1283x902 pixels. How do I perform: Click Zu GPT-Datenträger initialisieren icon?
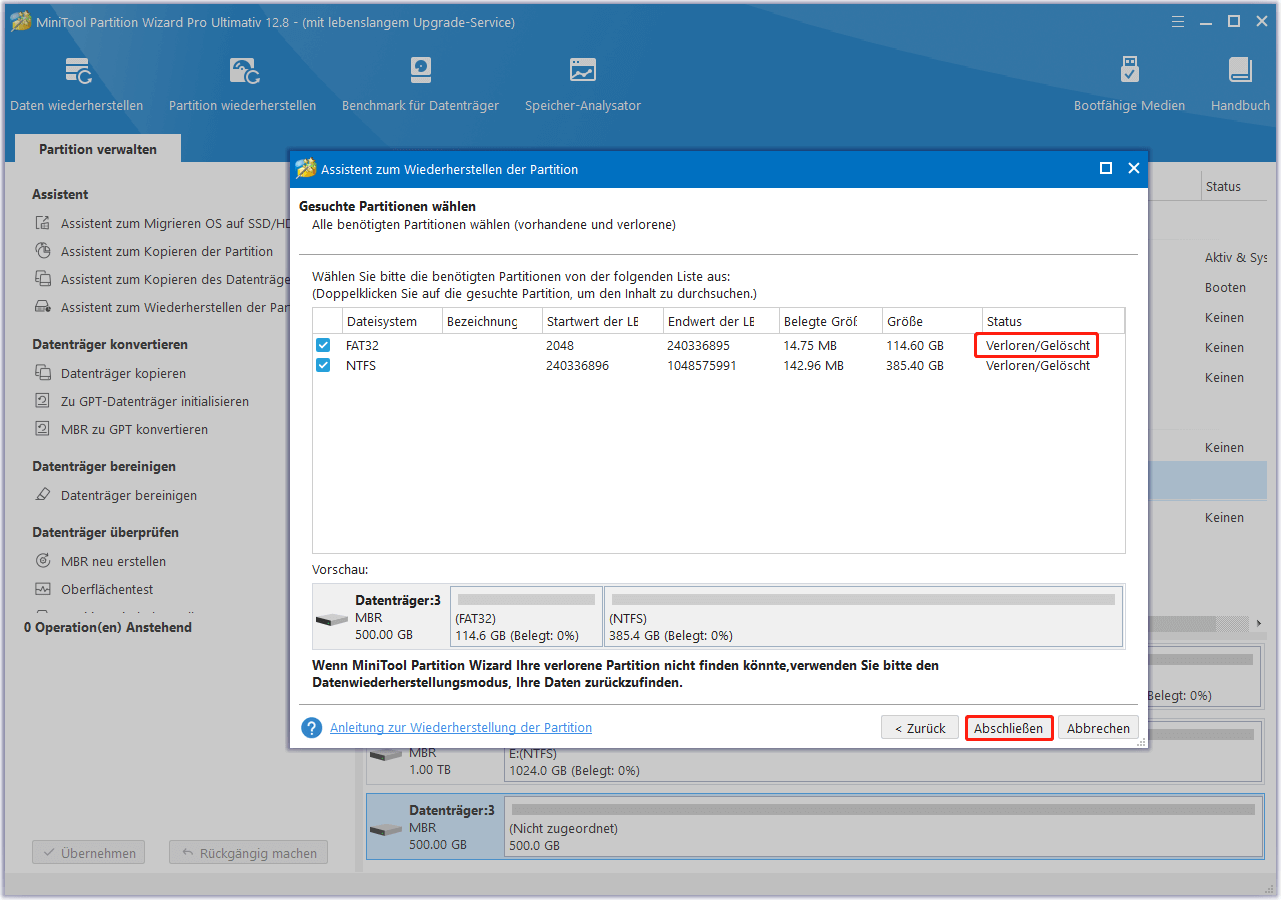pyautogui.click(x=43, y=402)
